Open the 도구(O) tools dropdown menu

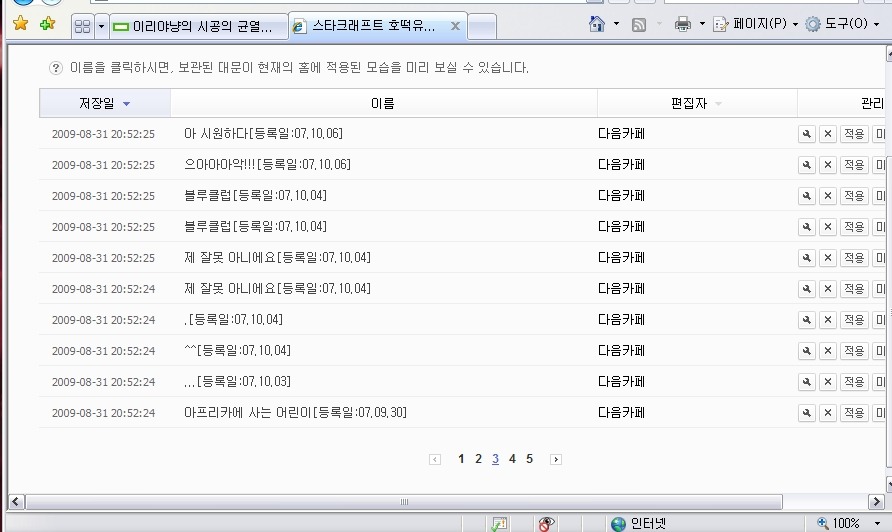[842, 24]
